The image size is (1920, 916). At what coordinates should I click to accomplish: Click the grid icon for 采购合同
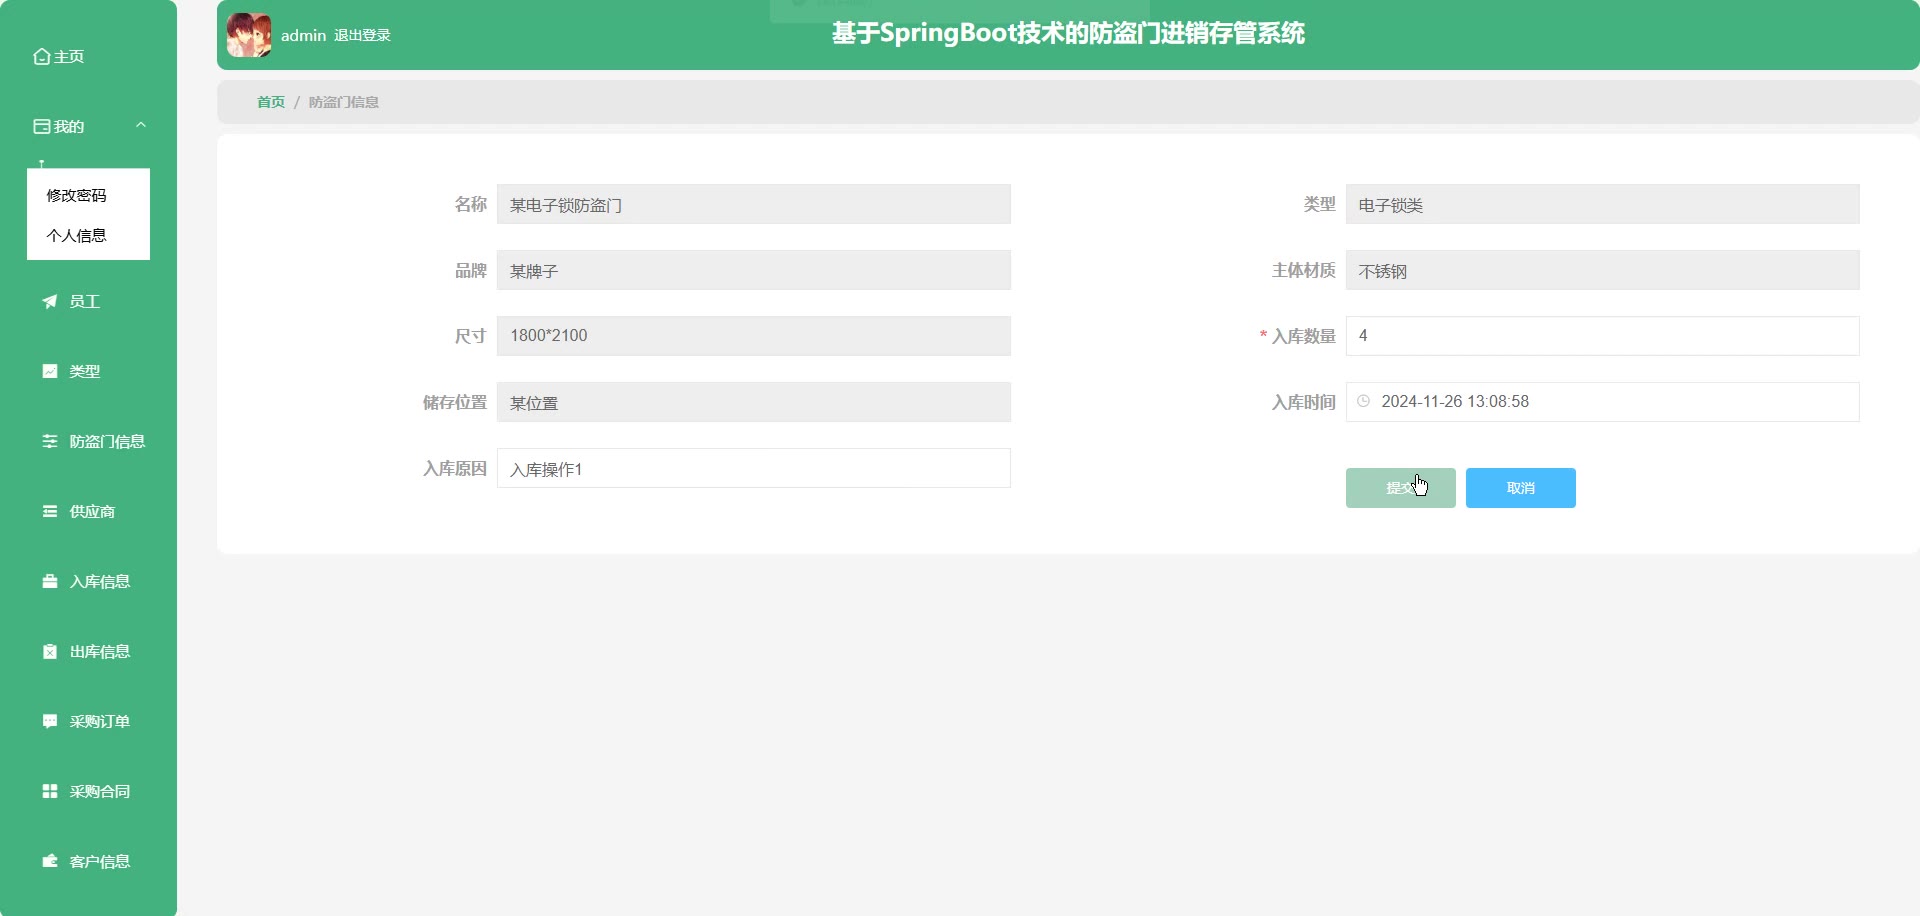click(x=50, y=791)
